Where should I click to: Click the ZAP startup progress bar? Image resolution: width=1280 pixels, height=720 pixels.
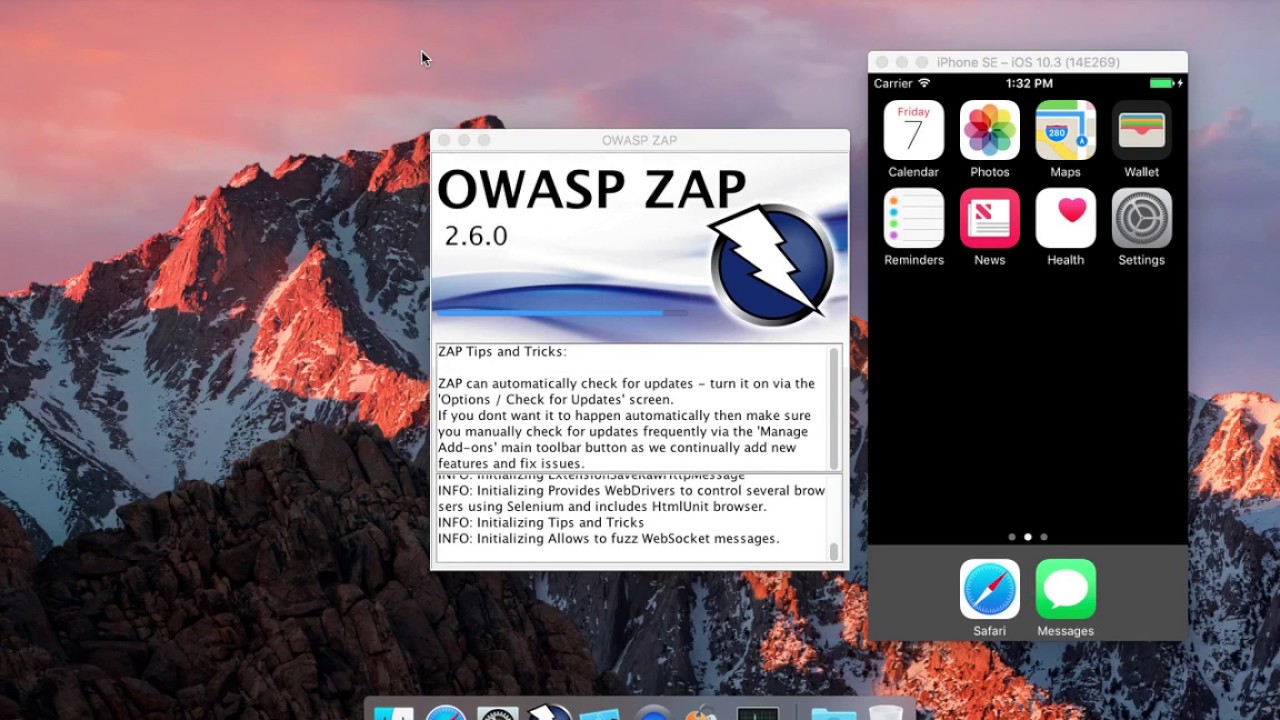[561, 313]
